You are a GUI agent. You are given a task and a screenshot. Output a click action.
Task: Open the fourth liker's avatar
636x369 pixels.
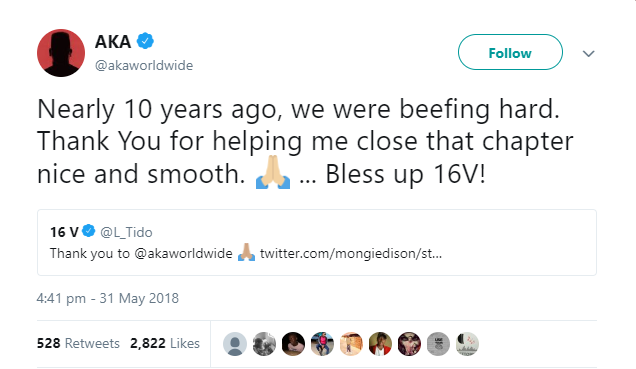[x=322, y=344]
